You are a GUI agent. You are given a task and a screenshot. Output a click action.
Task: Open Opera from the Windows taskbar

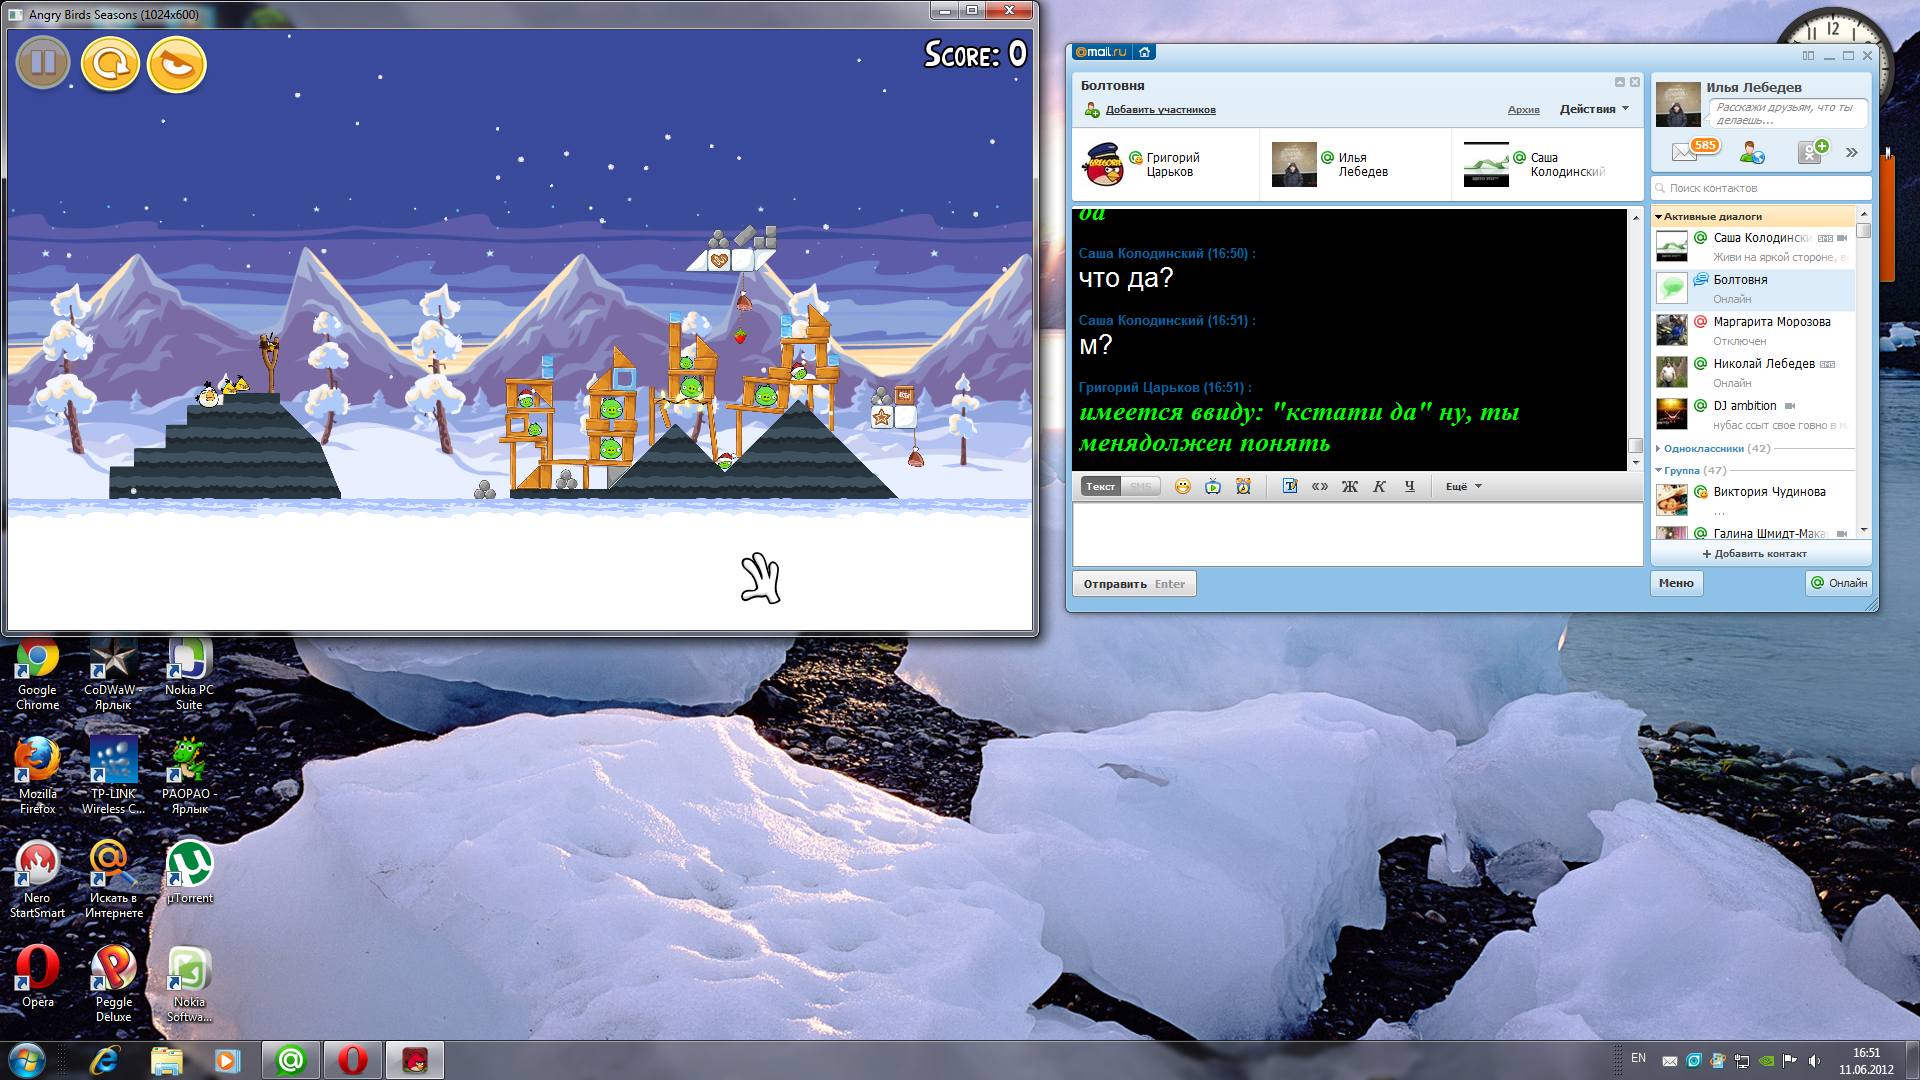click(x=352, y=1060)
